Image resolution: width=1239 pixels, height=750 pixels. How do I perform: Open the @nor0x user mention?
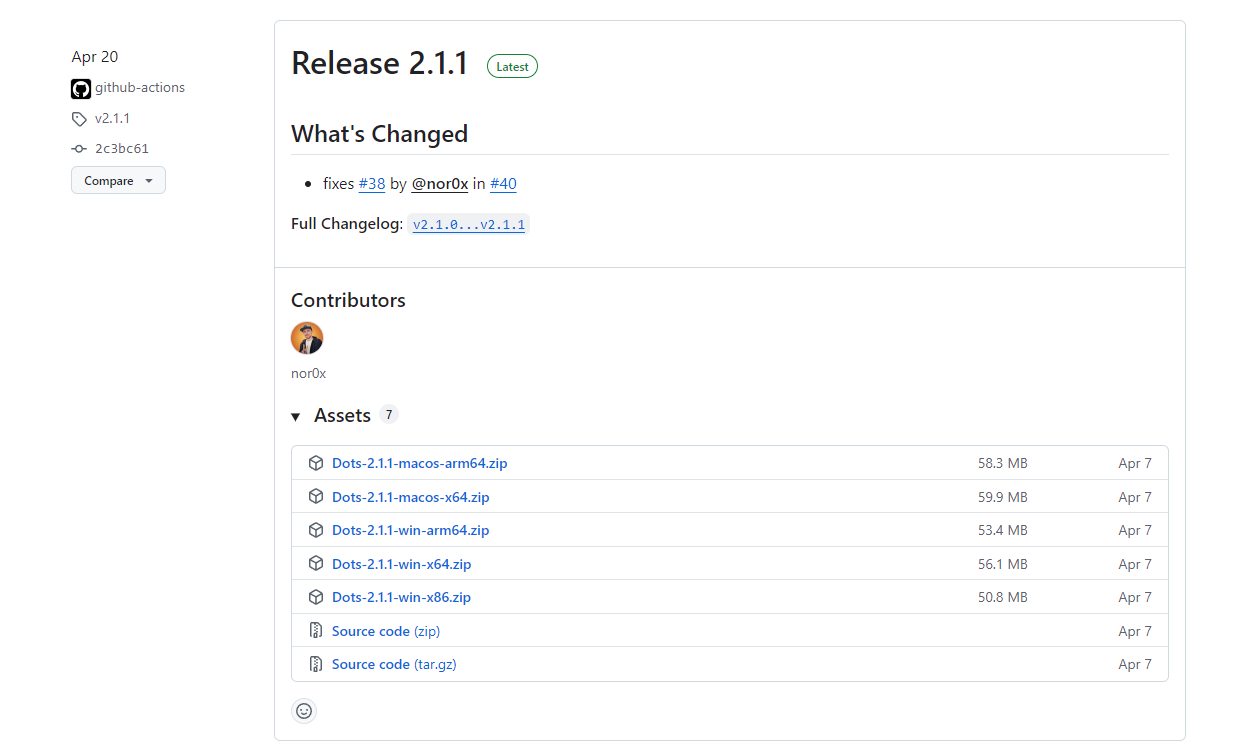(440, 184)
